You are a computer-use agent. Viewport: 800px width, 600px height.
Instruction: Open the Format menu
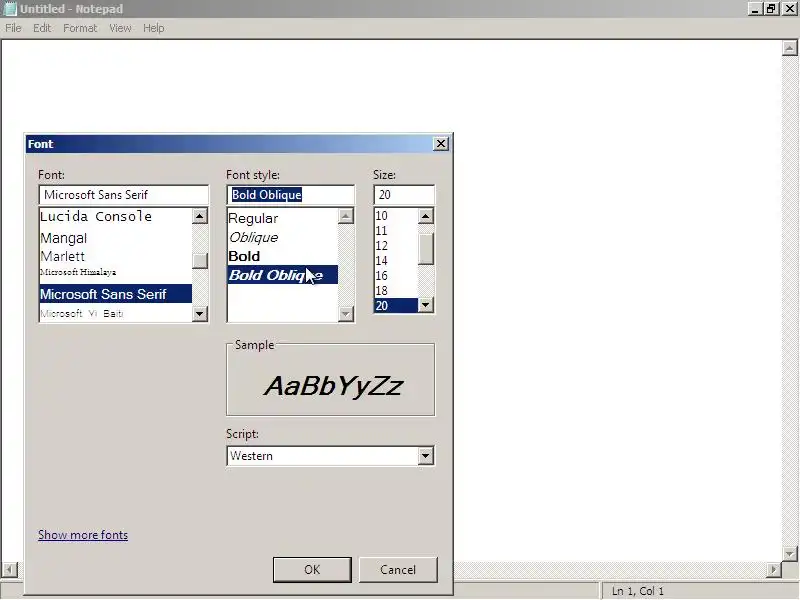click(x=80, y=28)
